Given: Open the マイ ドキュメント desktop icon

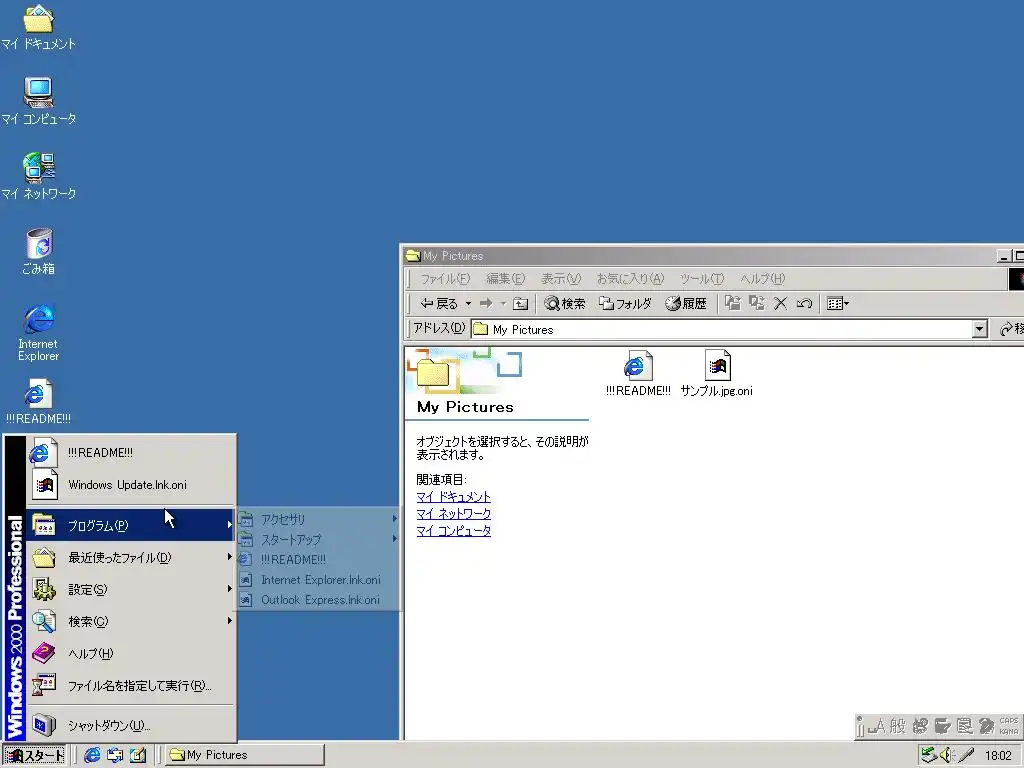Looking at the screenshot, I should coord(39,27).
